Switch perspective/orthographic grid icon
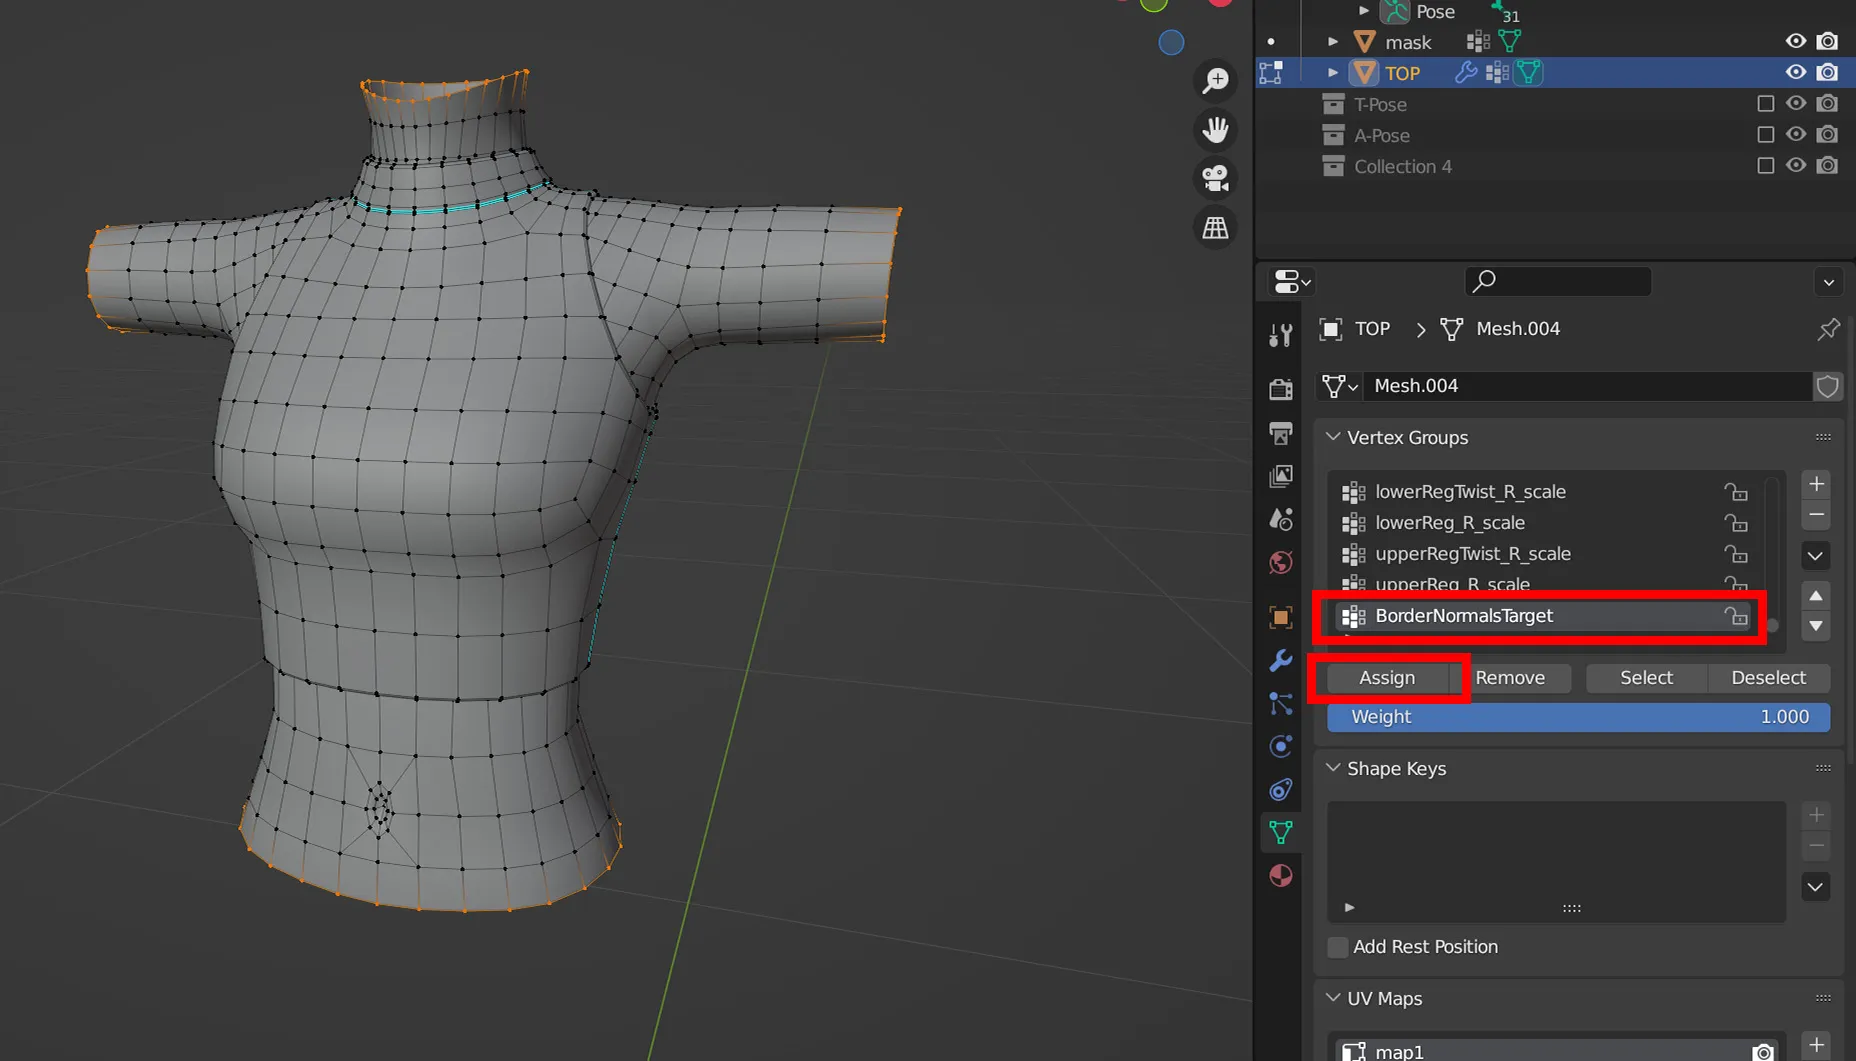 (x=1215, y=228)
